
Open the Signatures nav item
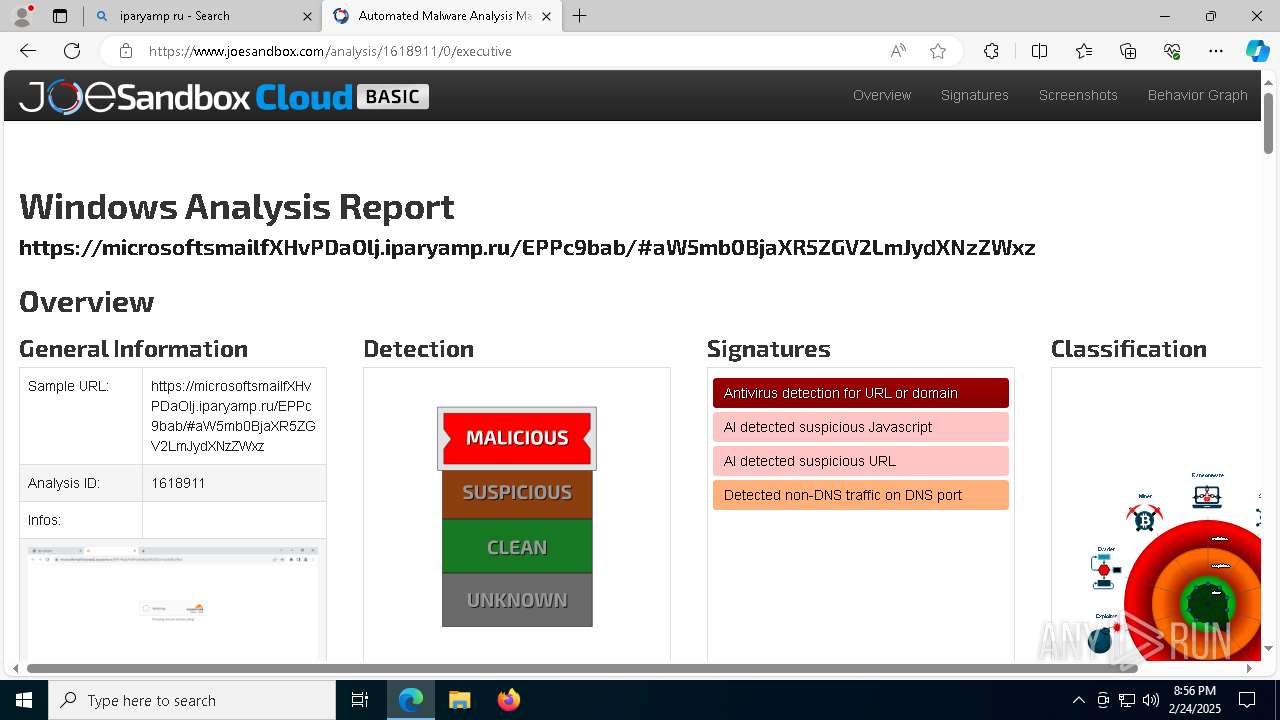975,95
